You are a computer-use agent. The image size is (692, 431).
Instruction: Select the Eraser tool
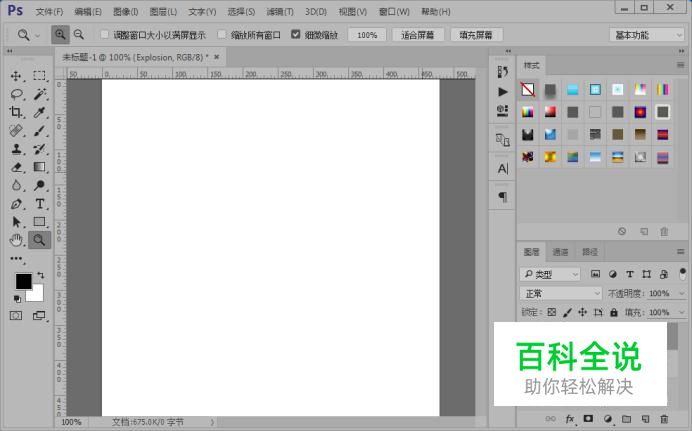pos(16,167)
